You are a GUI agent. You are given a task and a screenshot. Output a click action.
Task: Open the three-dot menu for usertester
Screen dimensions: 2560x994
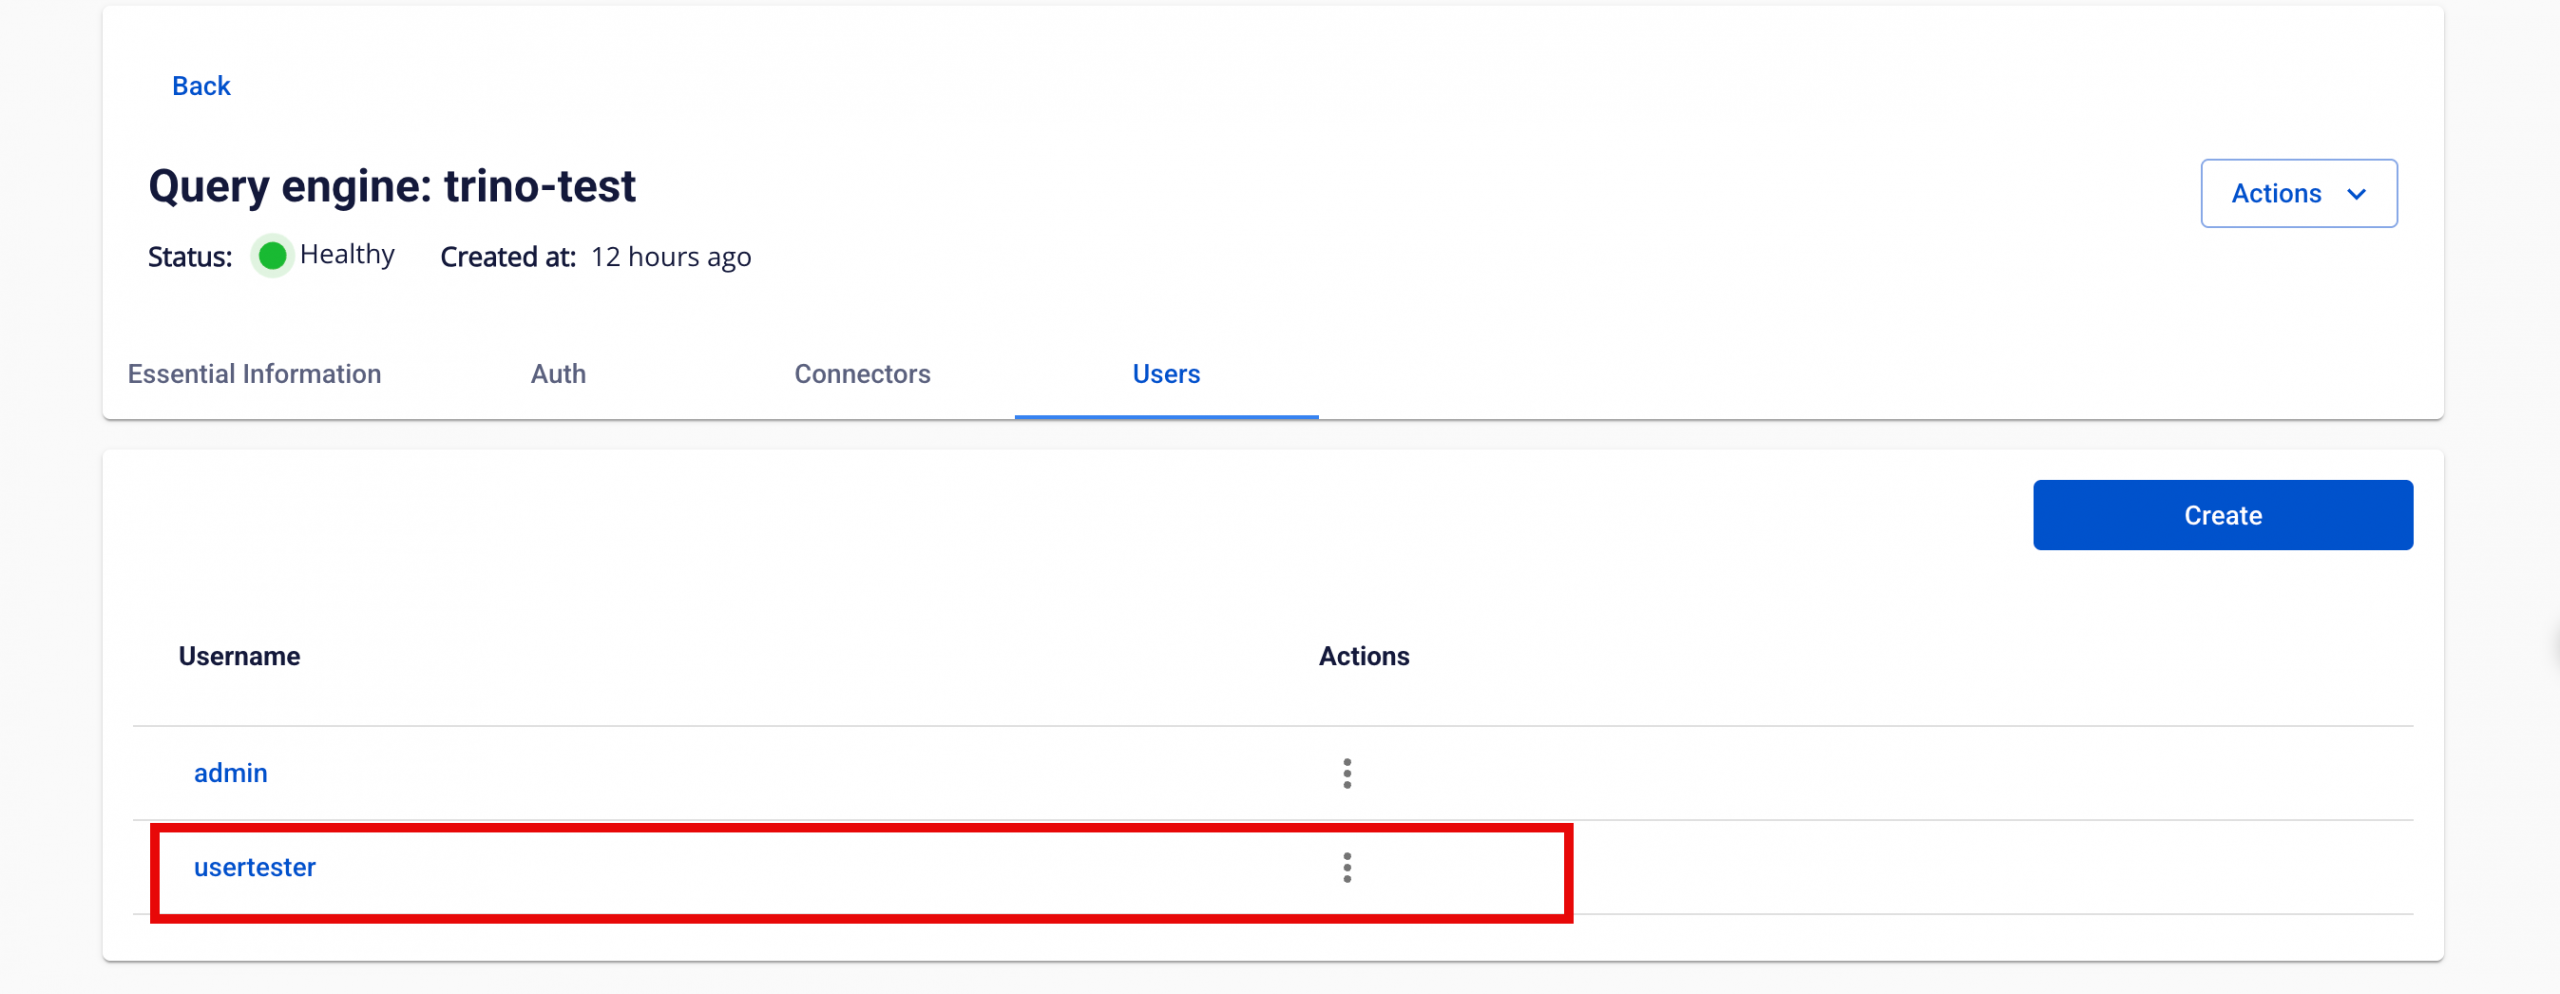1347,867
